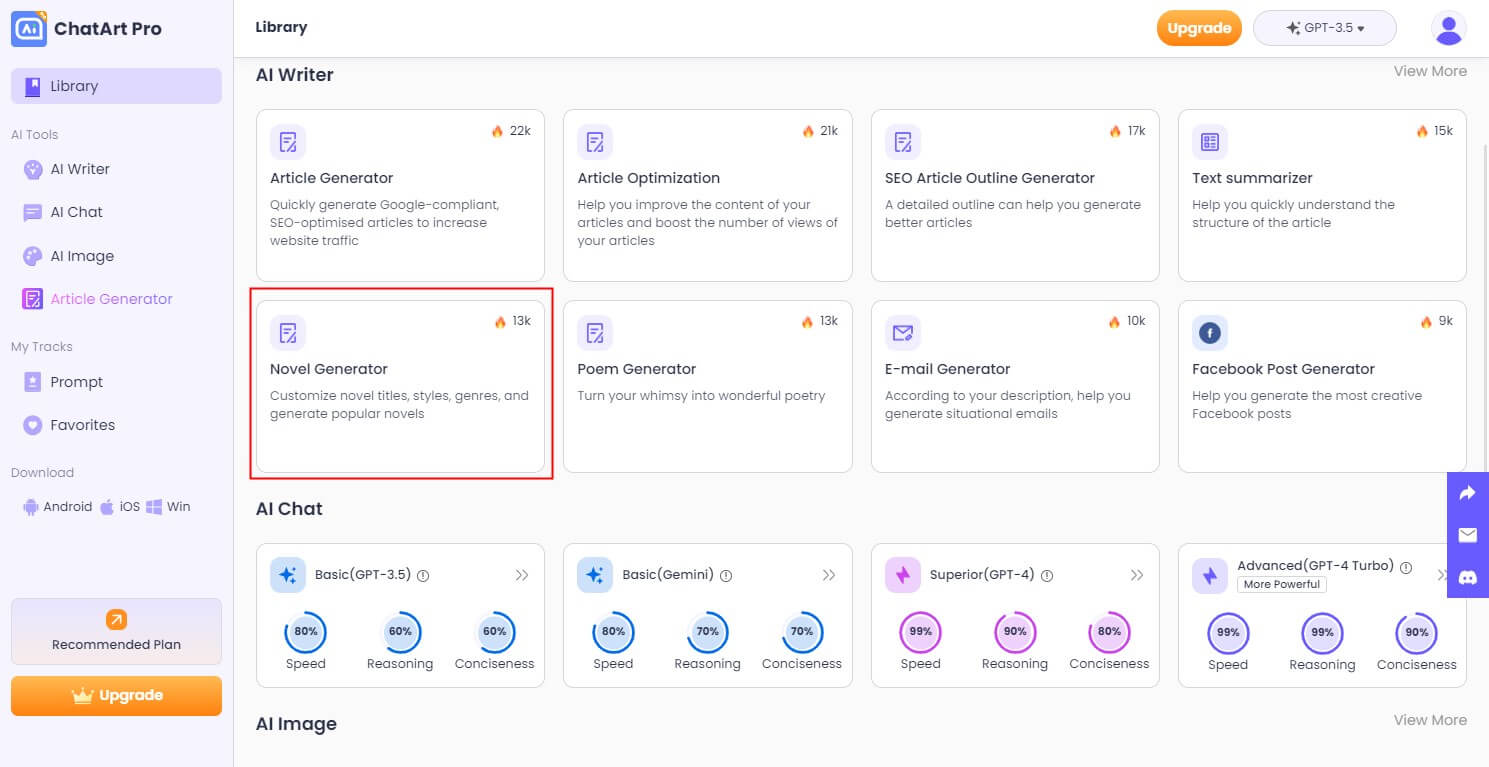Viewport: 1489px width, 767px height.
Task: Open the Poem Generator card
Action: pyautogui.click(x=708, y=386)
